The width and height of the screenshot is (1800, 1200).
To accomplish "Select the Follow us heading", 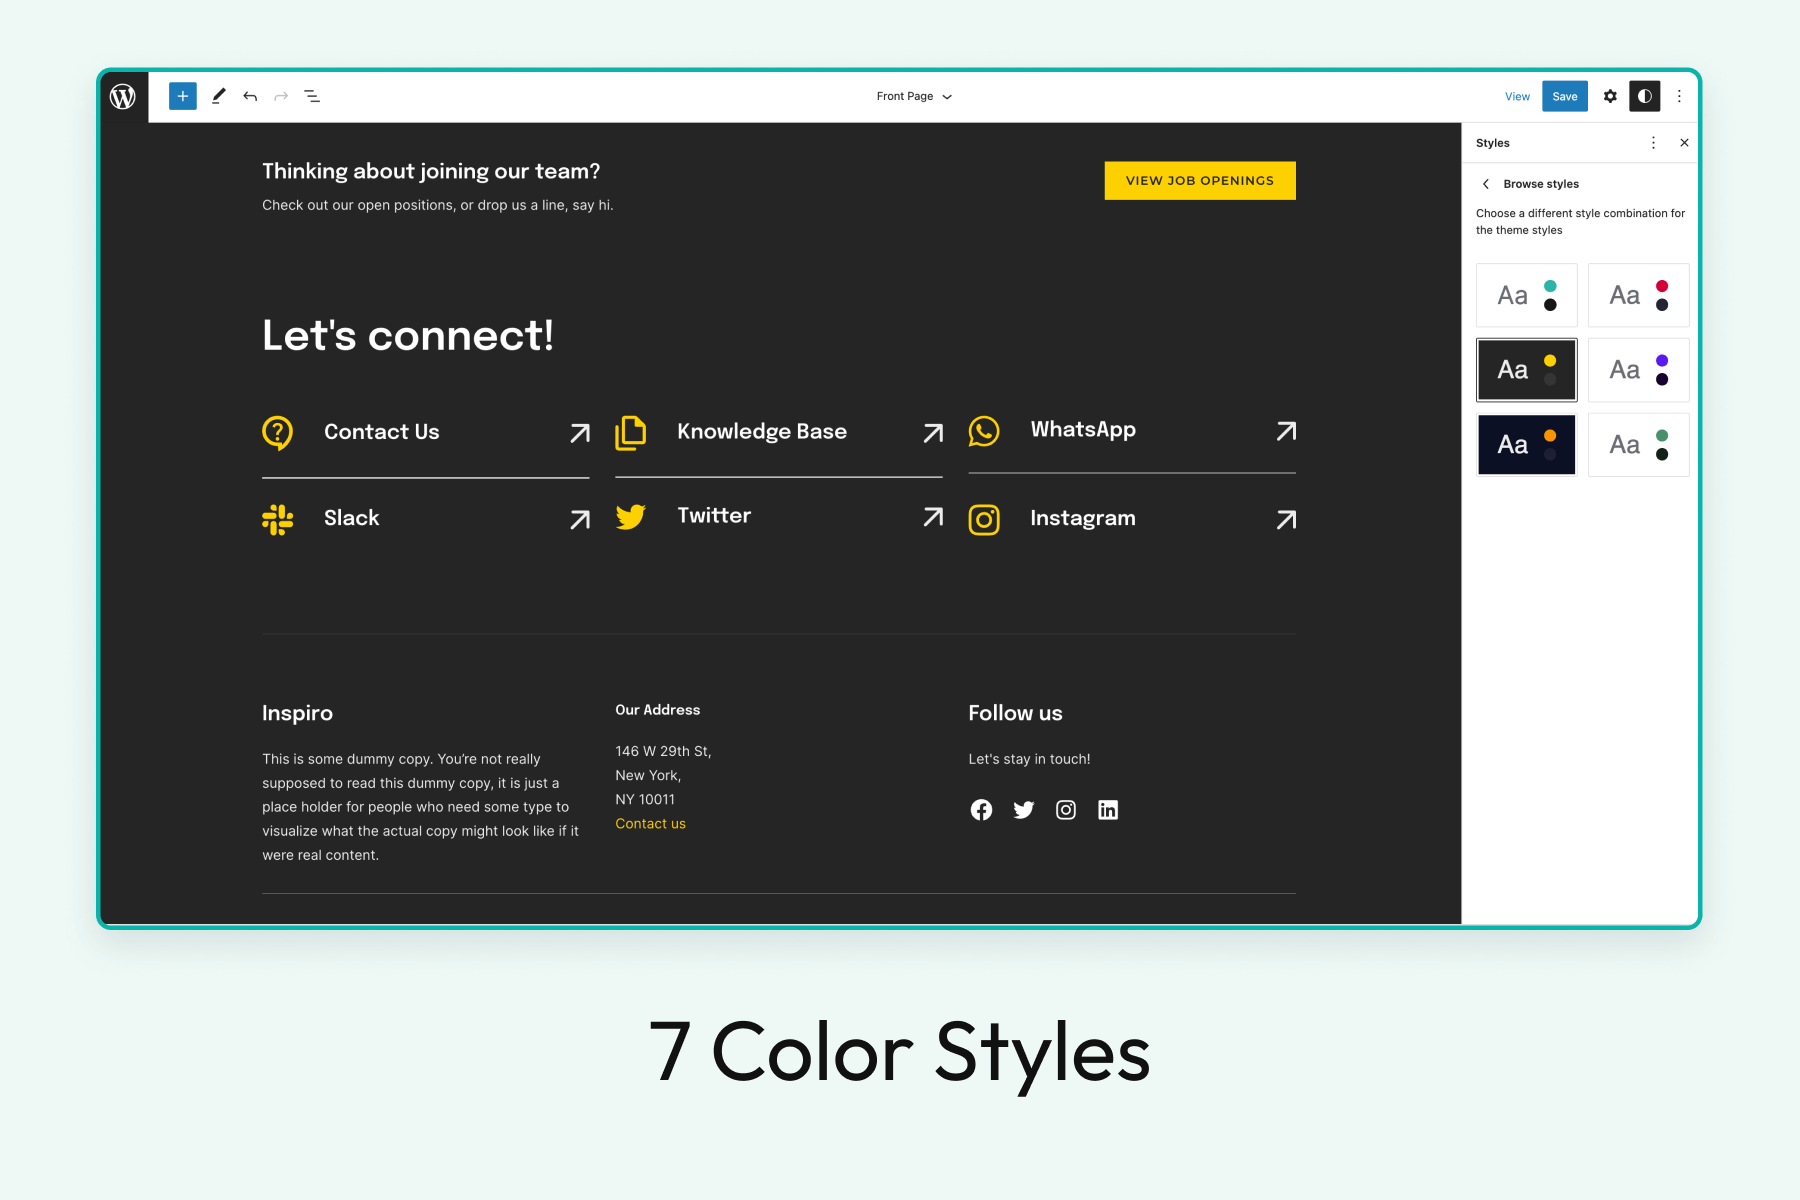I will click(x=1015, y=713).
